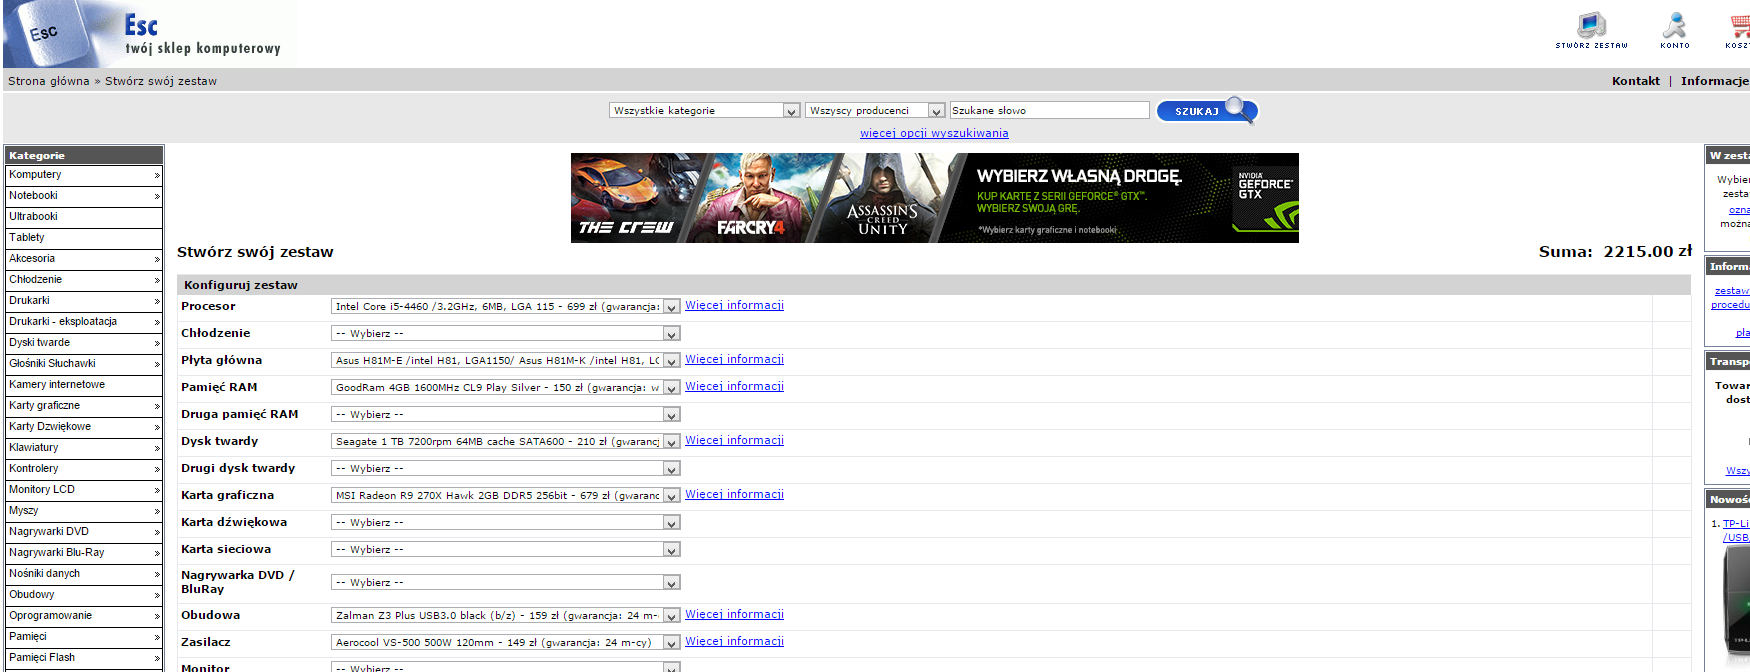Image resolution: width=1750 pixels, height=672 pixels.
Task: Open Tablety category
Action: tap(84, 238)
